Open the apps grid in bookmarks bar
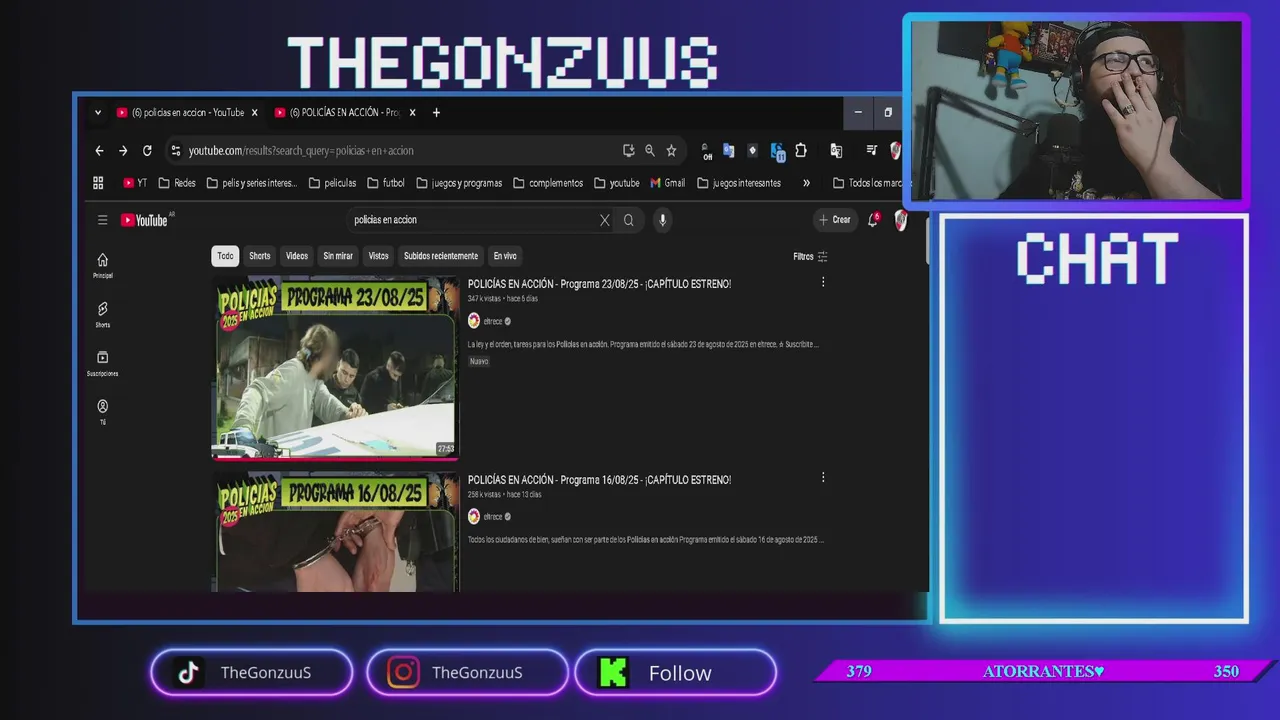This screenshot has height=720, width=1280. pos(98,183)
